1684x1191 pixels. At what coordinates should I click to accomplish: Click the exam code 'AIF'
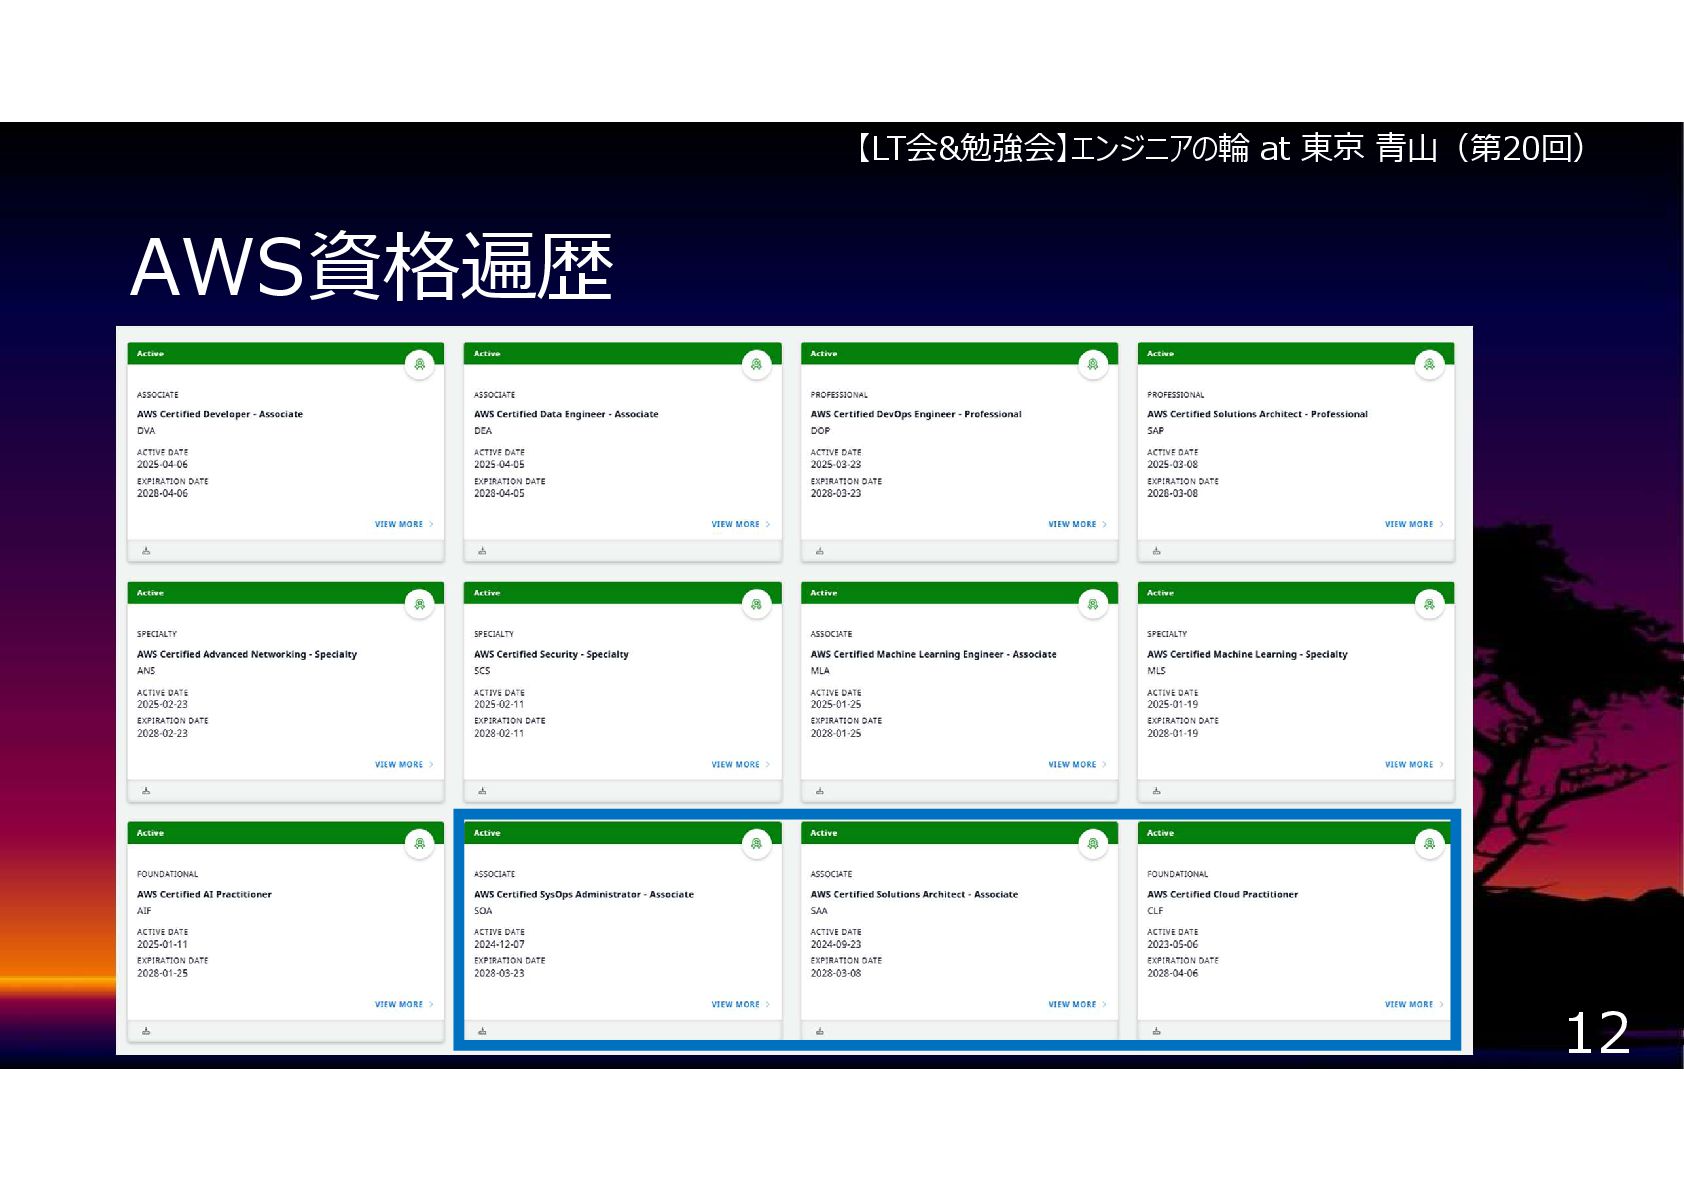144,911
